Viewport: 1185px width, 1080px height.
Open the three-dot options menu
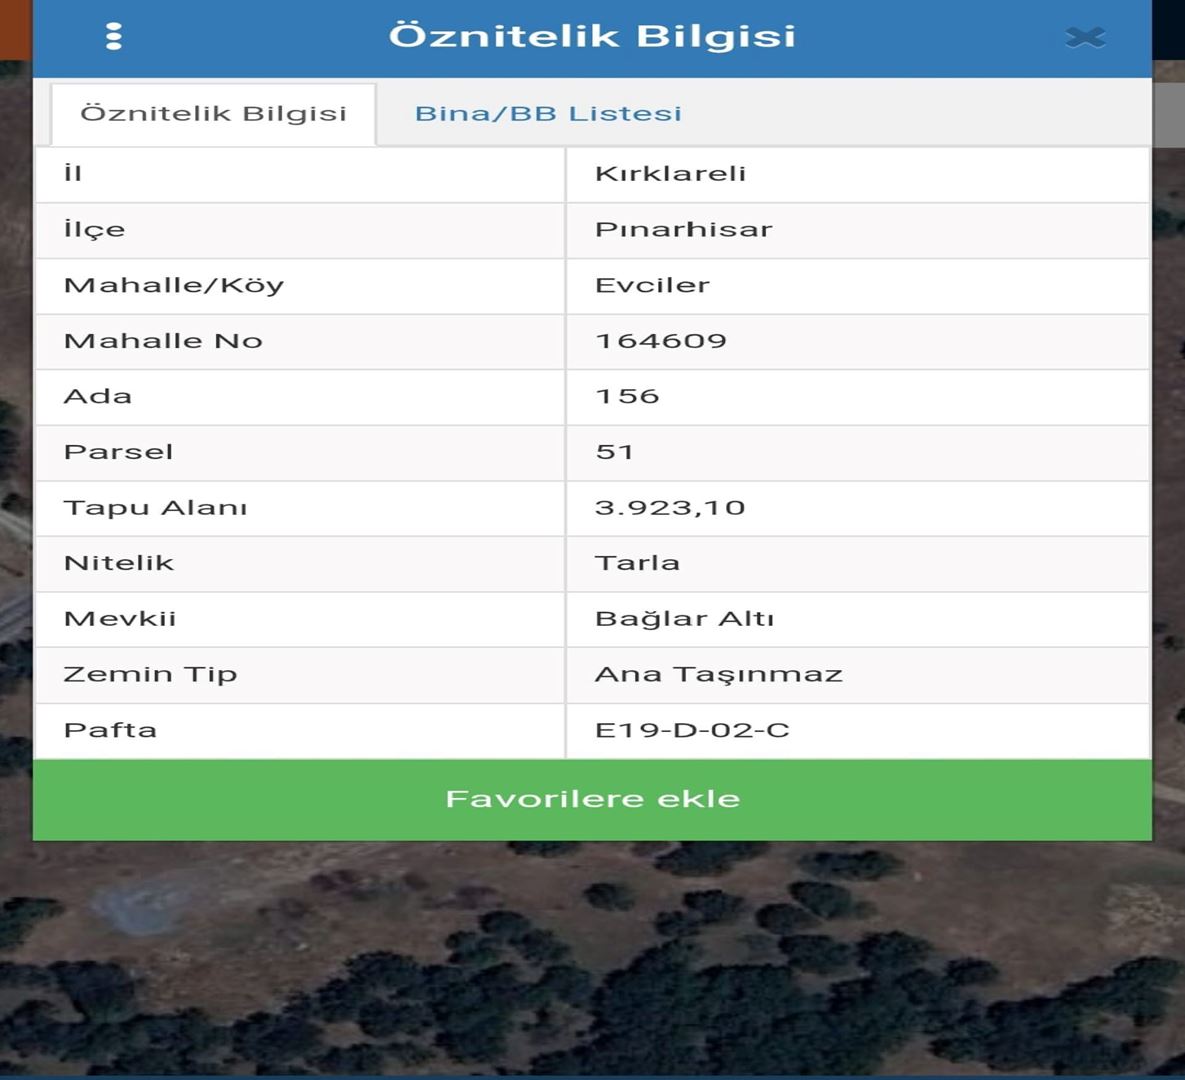pyautogui.click(x=114, y=37)
